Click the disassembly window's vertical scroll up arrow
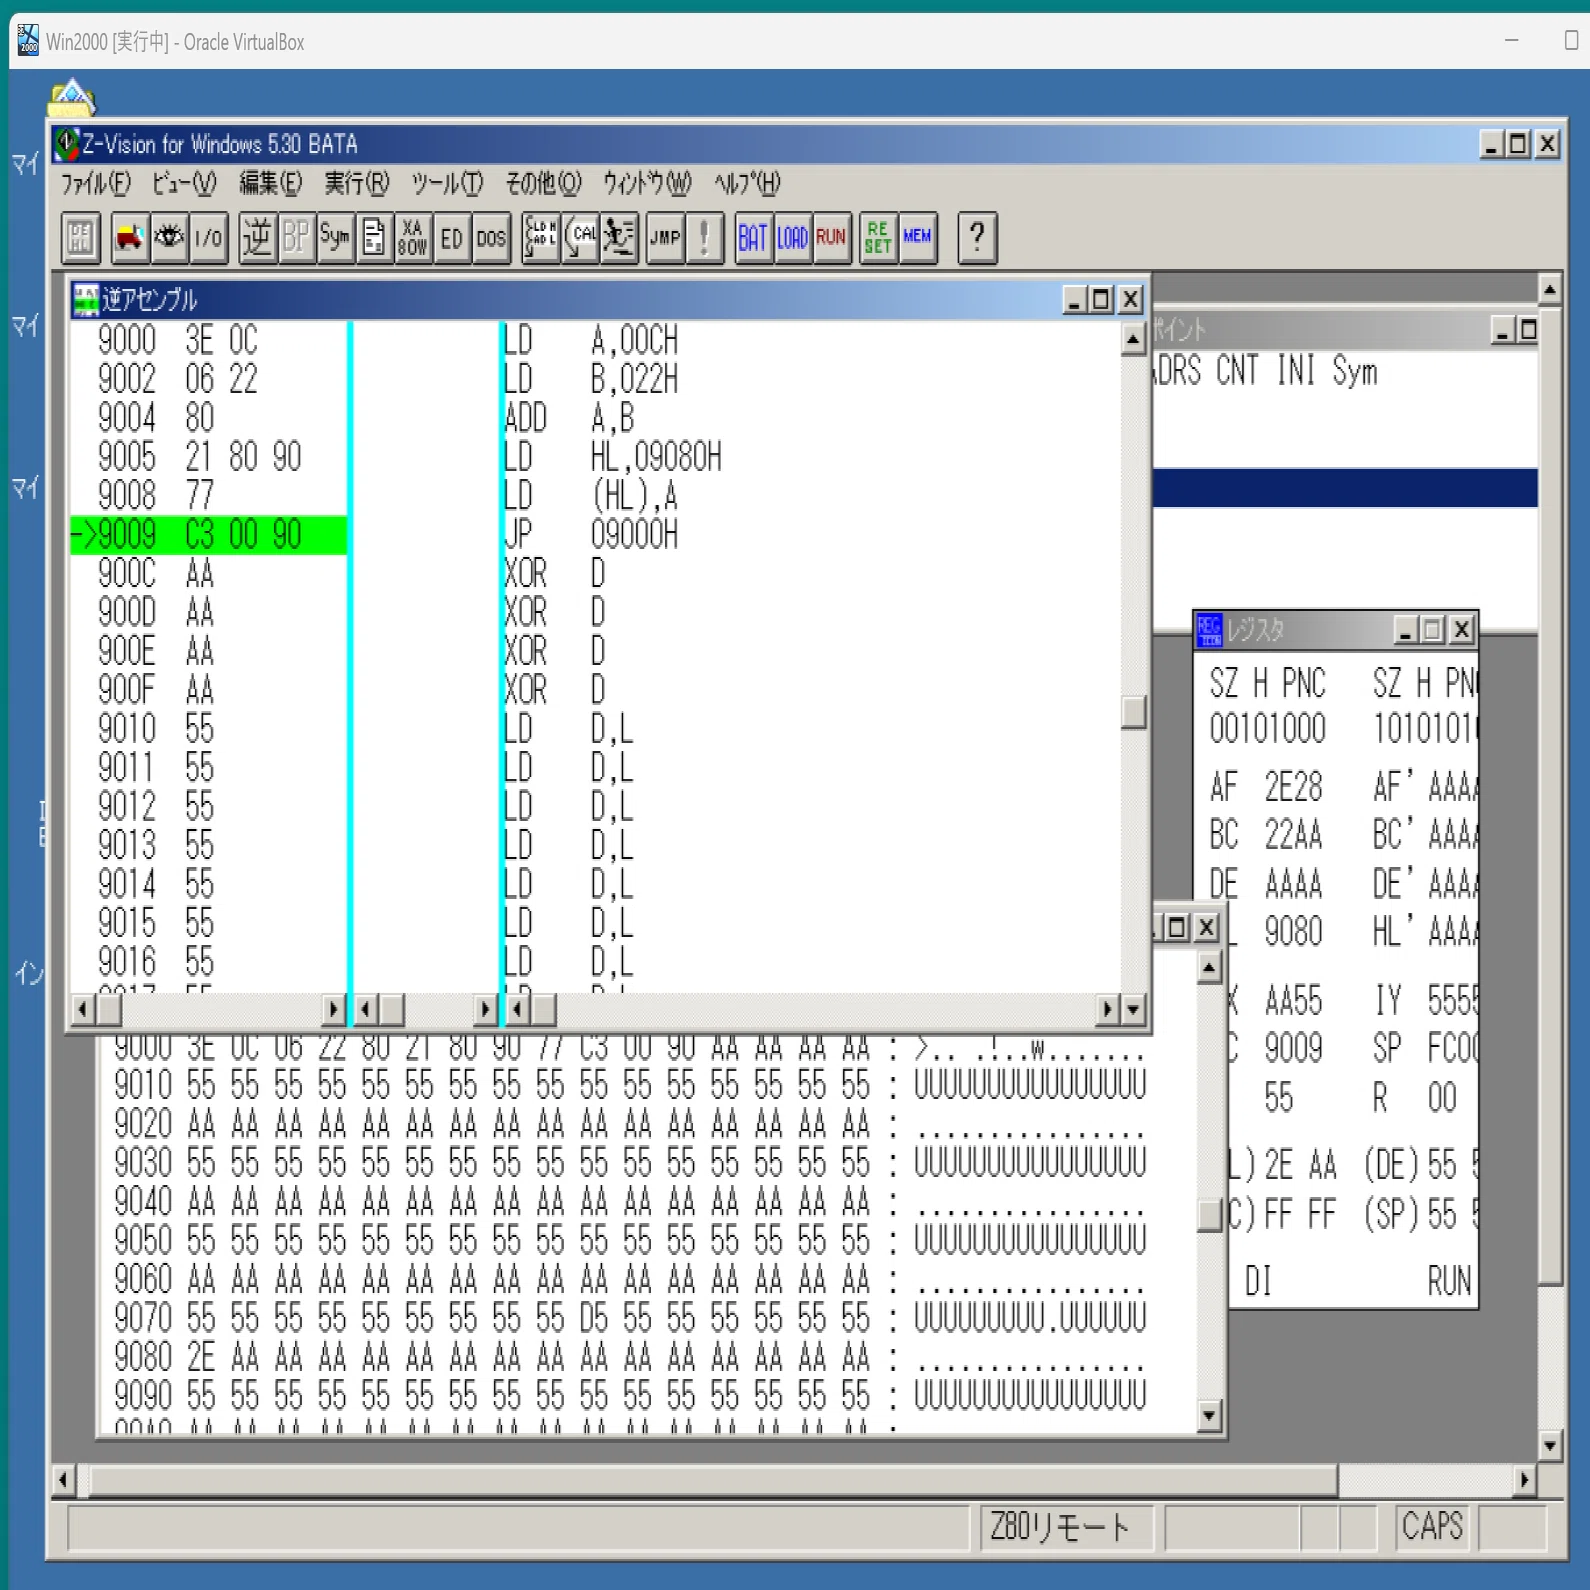 [x=1133, y=340]
